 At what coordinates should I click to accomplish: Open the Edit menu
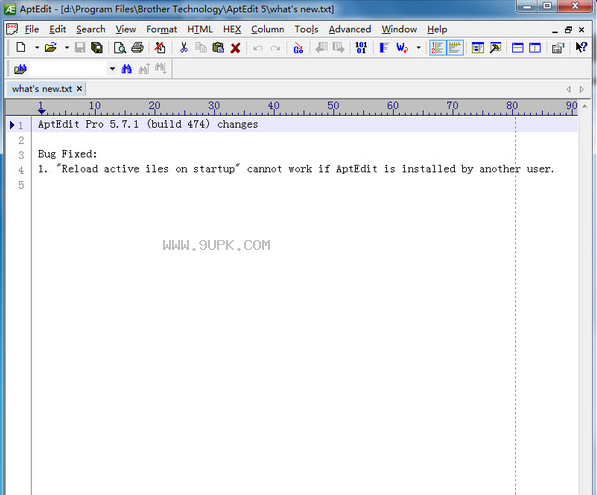pos(57,29)
